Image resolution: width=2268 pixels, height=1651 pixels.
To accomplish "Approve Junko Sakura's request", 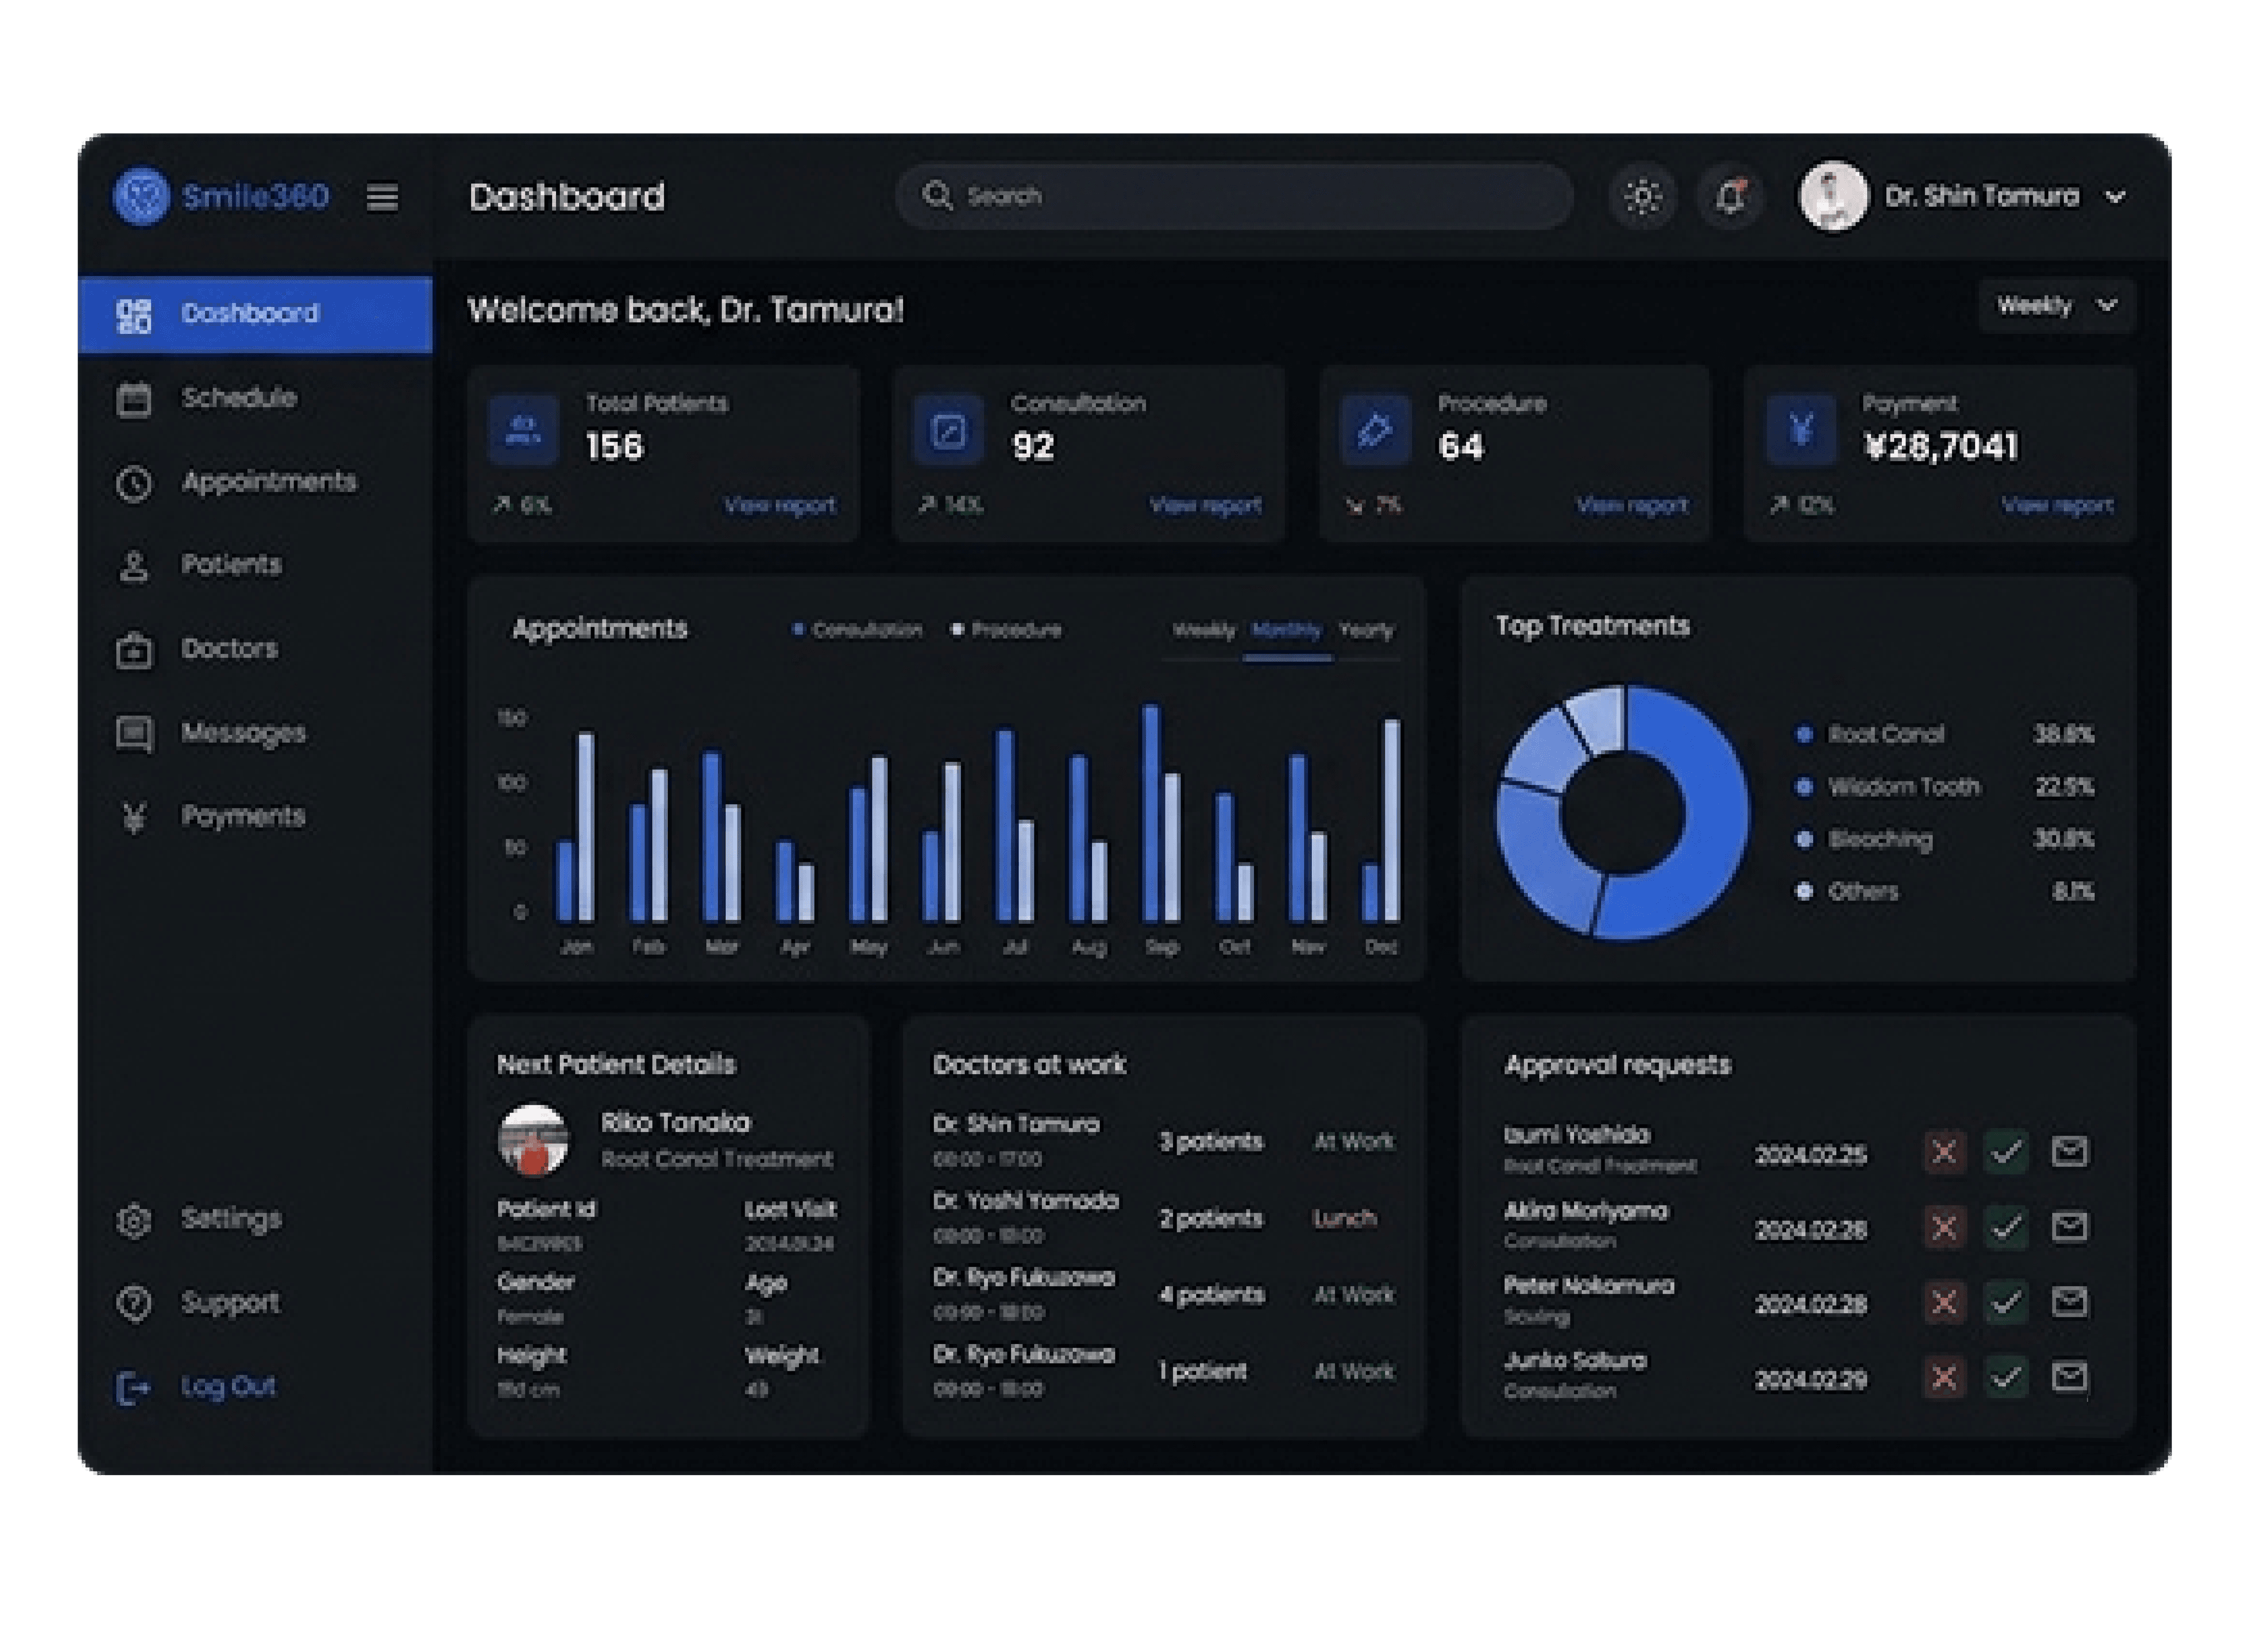I will click(x=2006, y=1379).
